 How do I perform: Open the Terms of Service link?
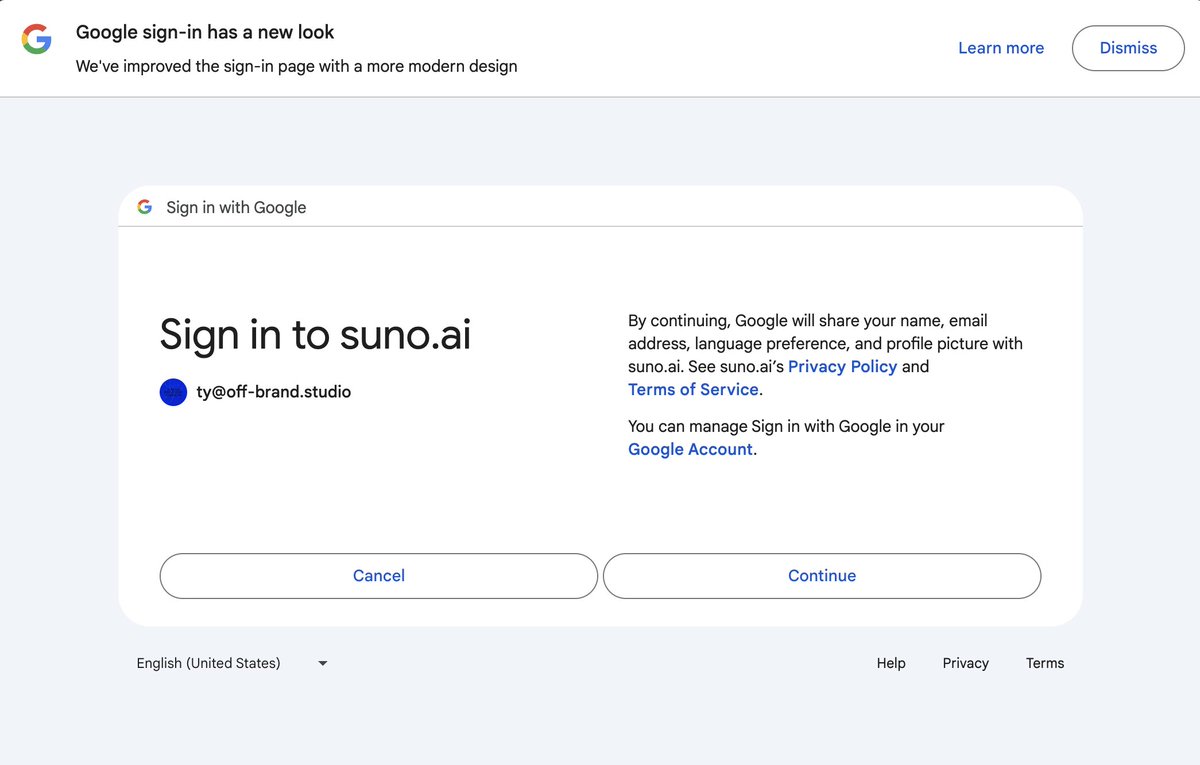pyautogui.click(x=694, y=389)
